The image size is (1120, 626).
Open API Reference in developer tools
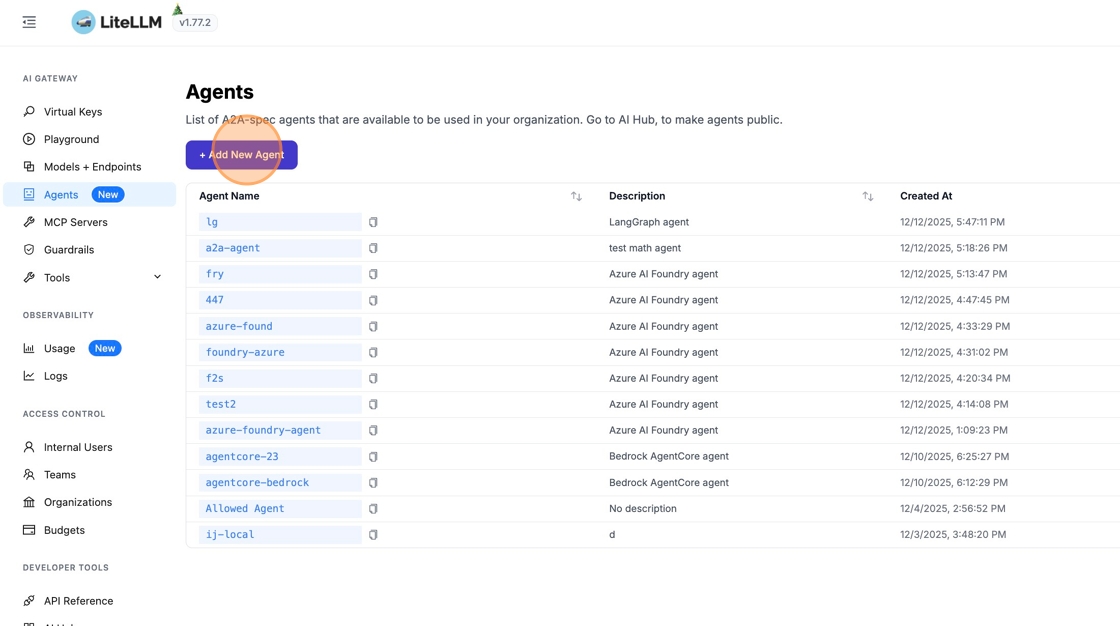(78, 601)
